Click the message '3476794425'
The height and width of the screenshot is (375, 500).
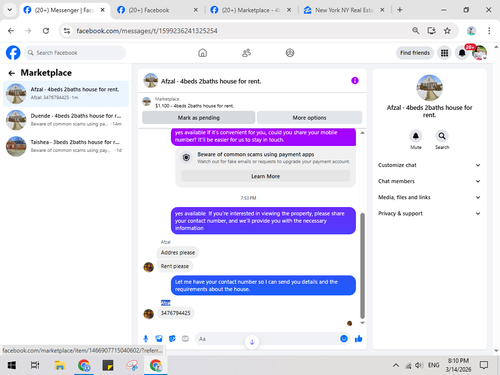tap(176, 313)
